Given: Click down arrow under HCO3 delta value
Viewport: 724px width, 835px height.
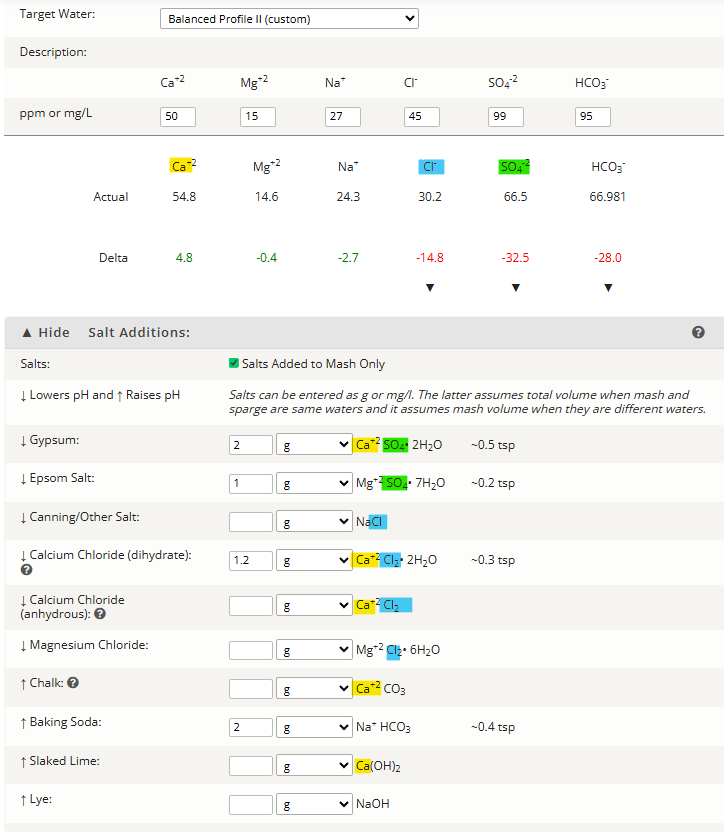Looking at the screenshot, I should point(608,288).
